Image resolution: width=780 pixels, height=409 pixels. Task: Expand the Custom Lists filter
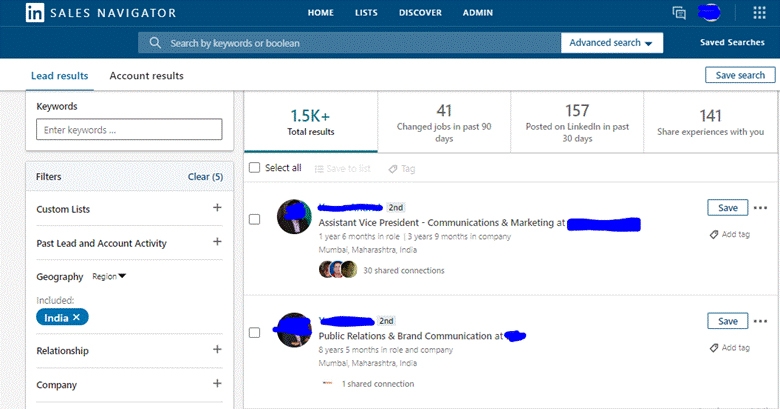[x=217, y=208]
